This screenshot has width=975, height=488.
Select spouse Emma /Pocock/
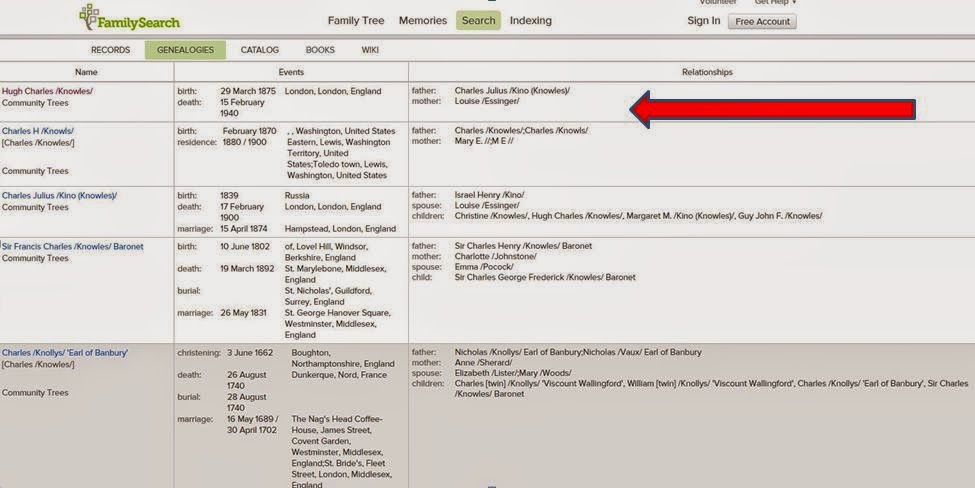coord(484,267)
